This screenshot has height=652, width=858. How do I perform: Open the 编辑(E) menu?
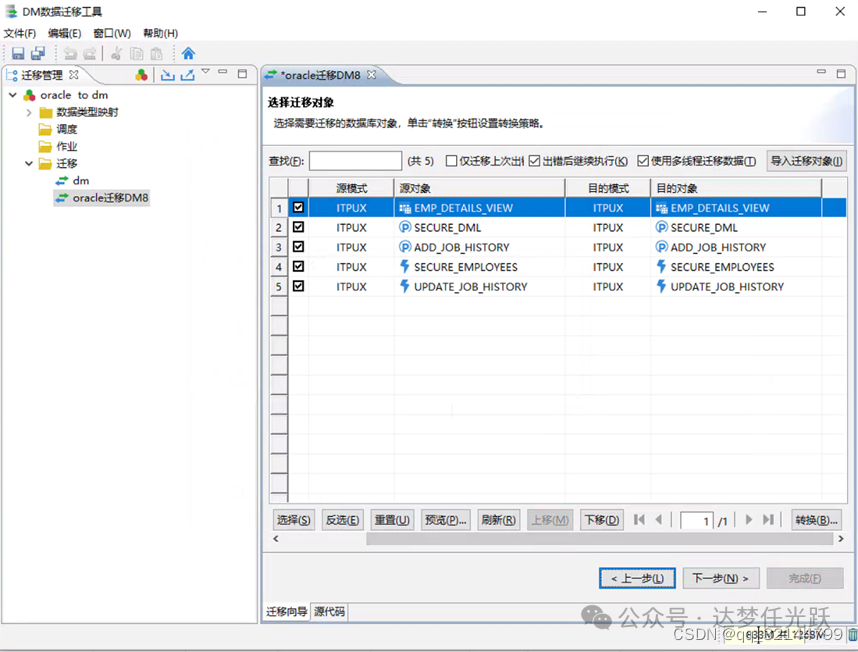65,33
